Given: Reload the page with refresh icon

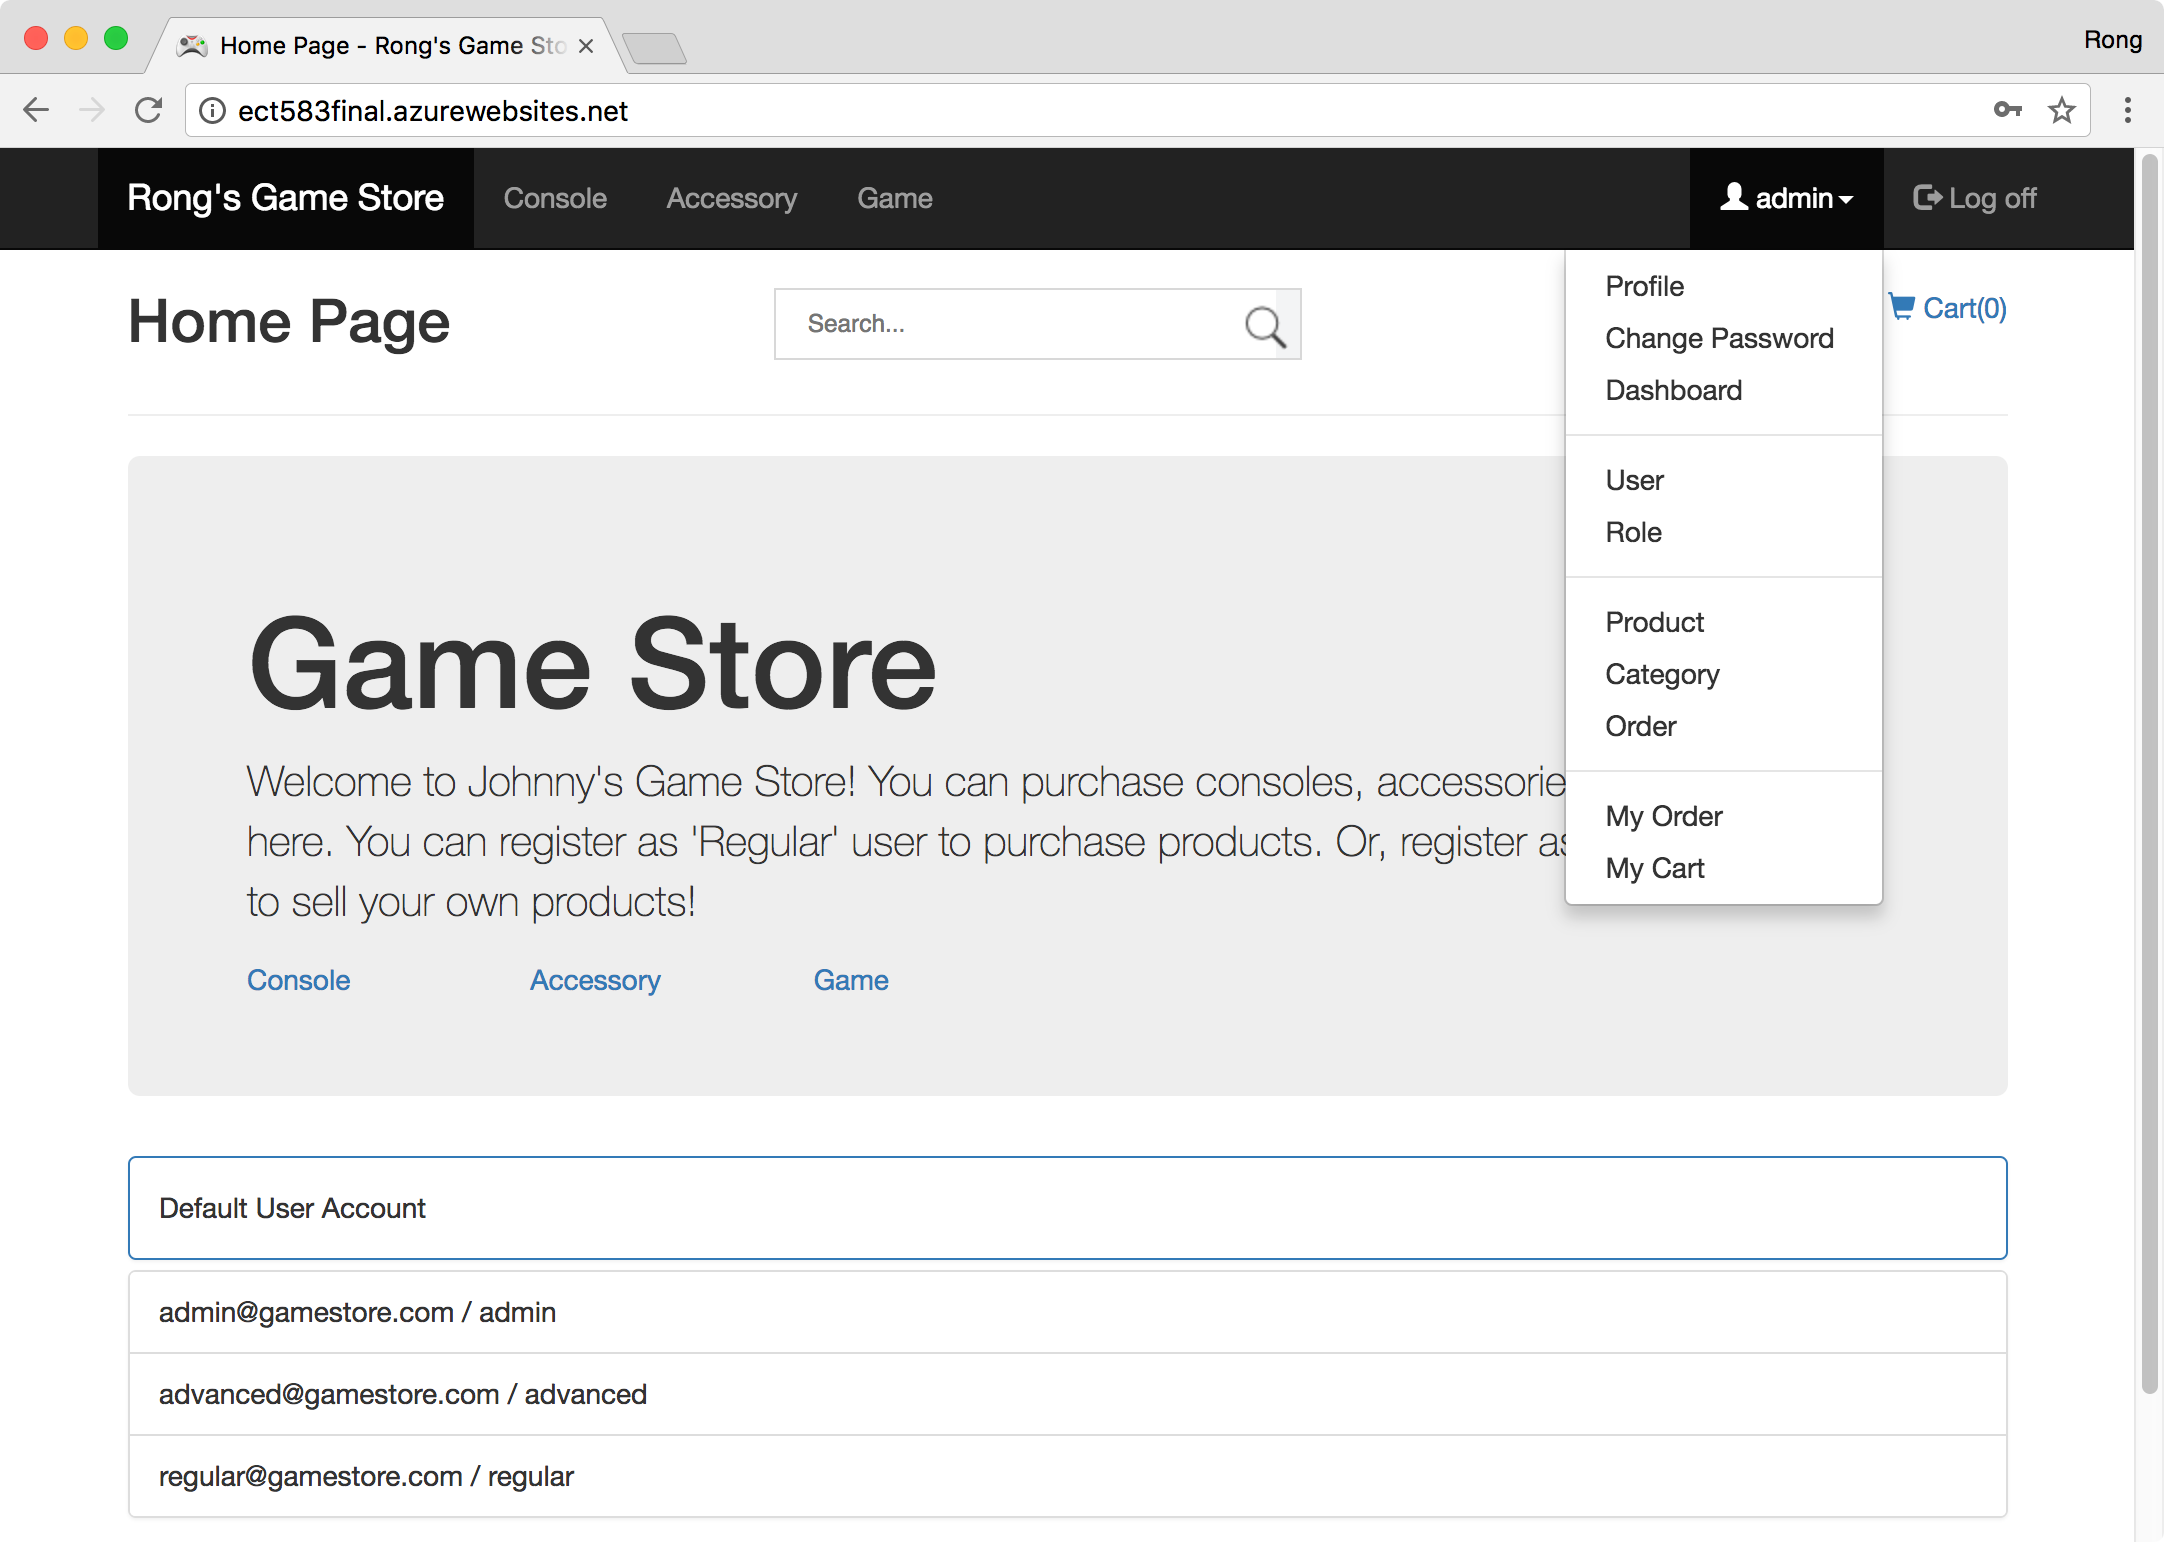Looking at the screenshot, I should click(149, 110).
